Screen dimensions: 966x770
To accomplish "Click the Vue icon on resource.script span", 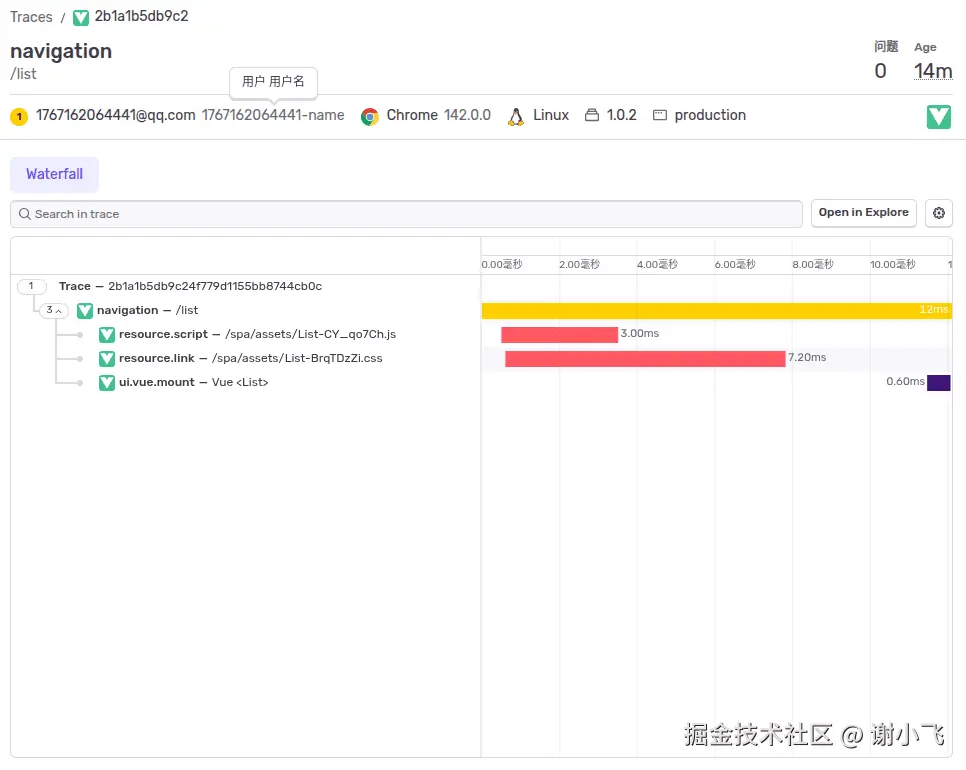I will pyautogui.click(x=107, y=334).
